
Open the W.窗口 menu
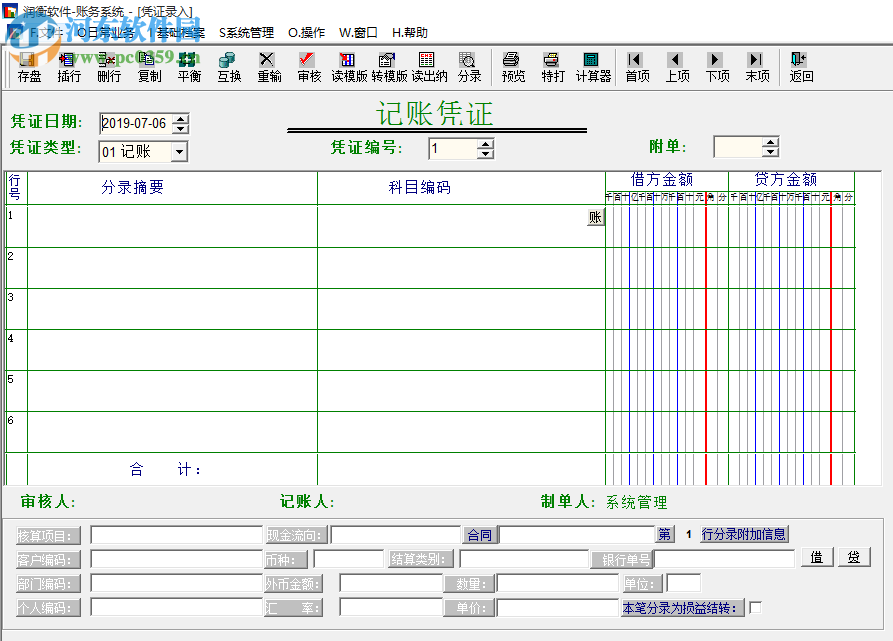point(358,32)
